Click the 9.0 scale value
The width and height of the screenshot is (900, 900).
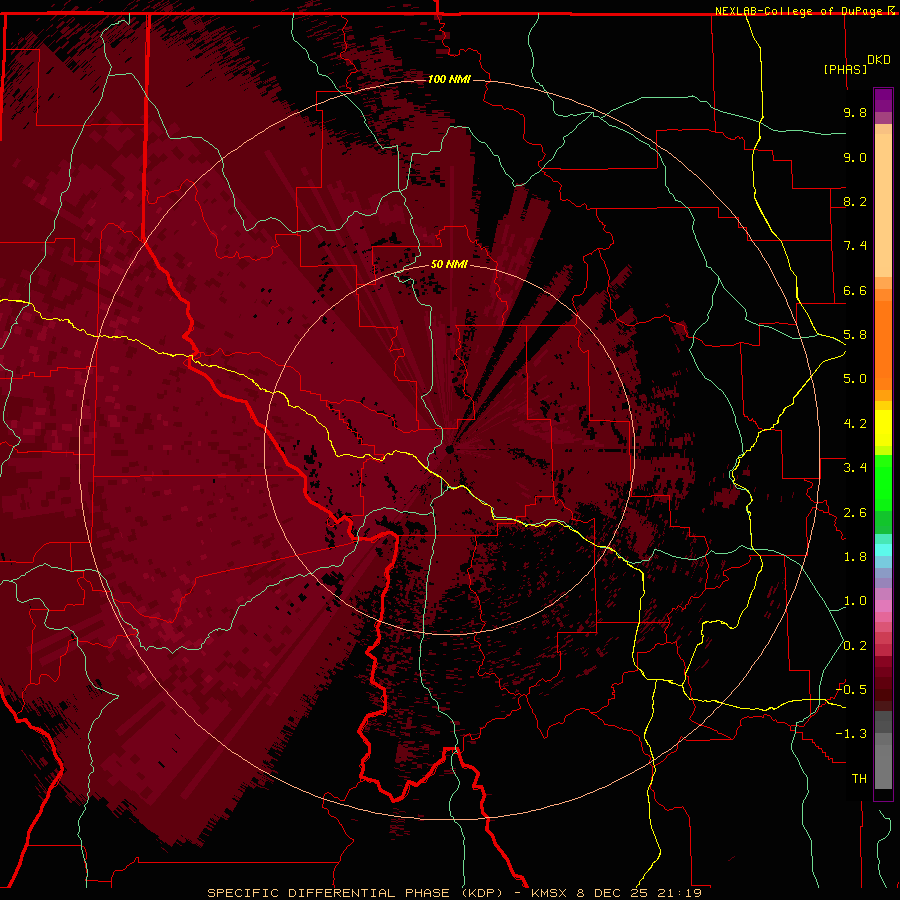pyautogui.click(x=855, y=157)
